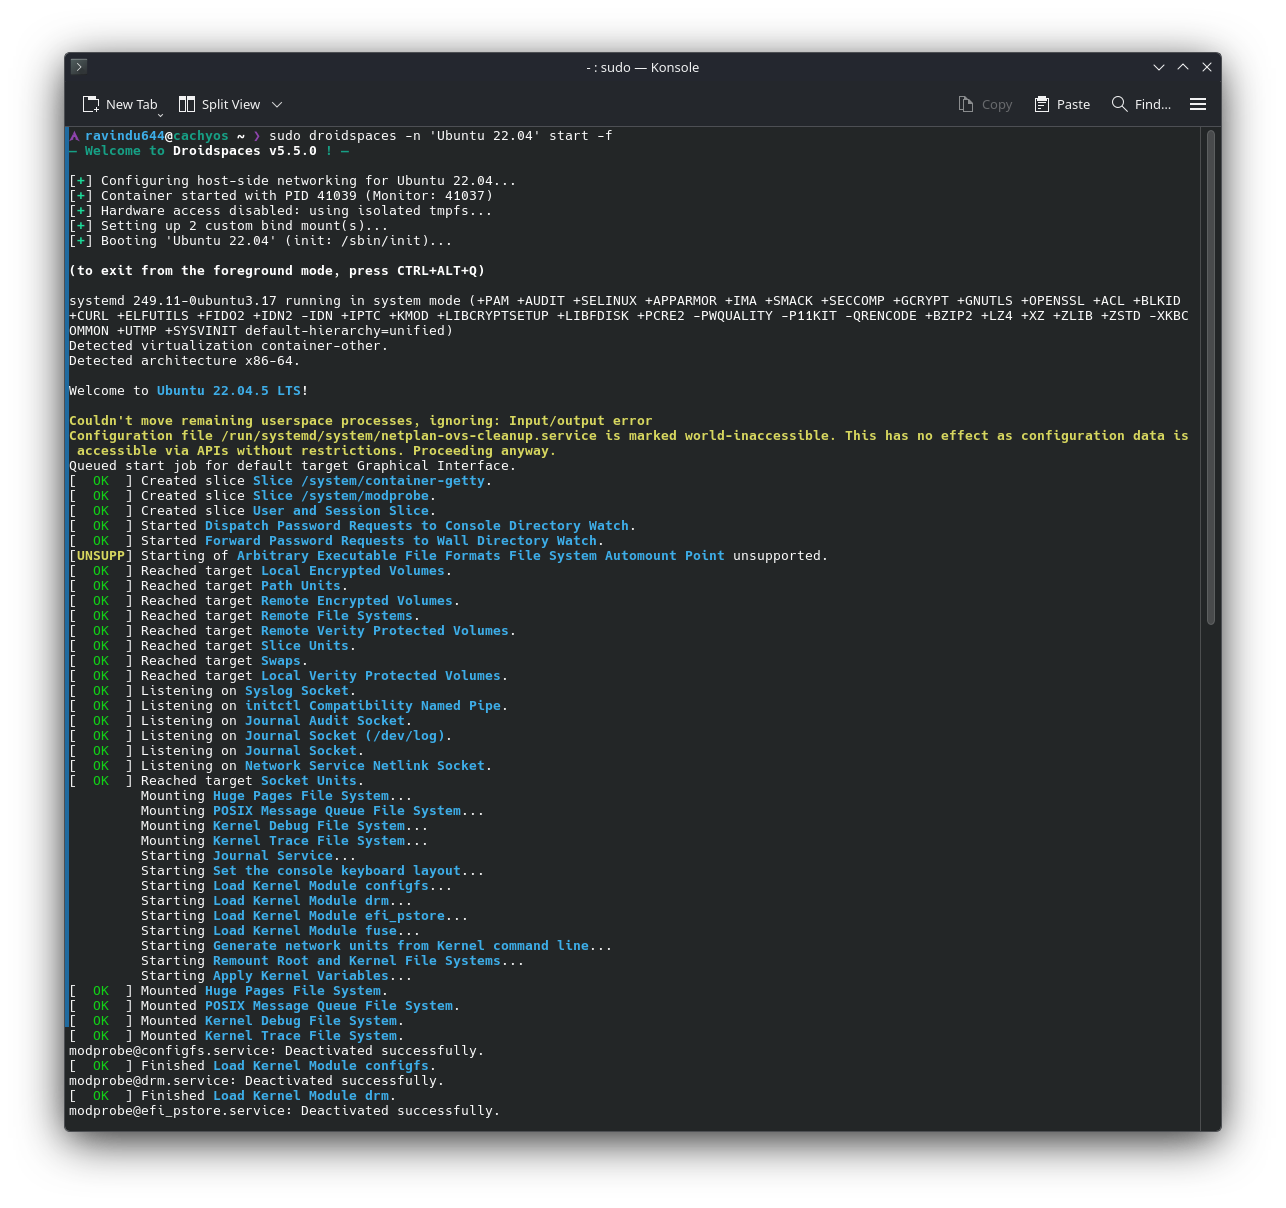Click 'Starting Load Kernel Module fuse' line

tap(280, 931)
